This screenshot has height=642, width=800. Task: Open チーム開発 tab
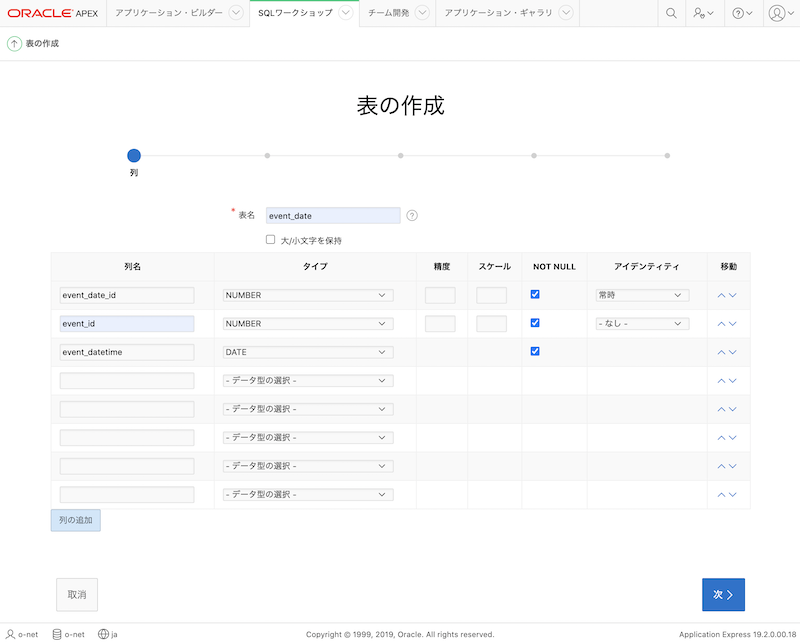pyautogui.click(x=389, y=13)
